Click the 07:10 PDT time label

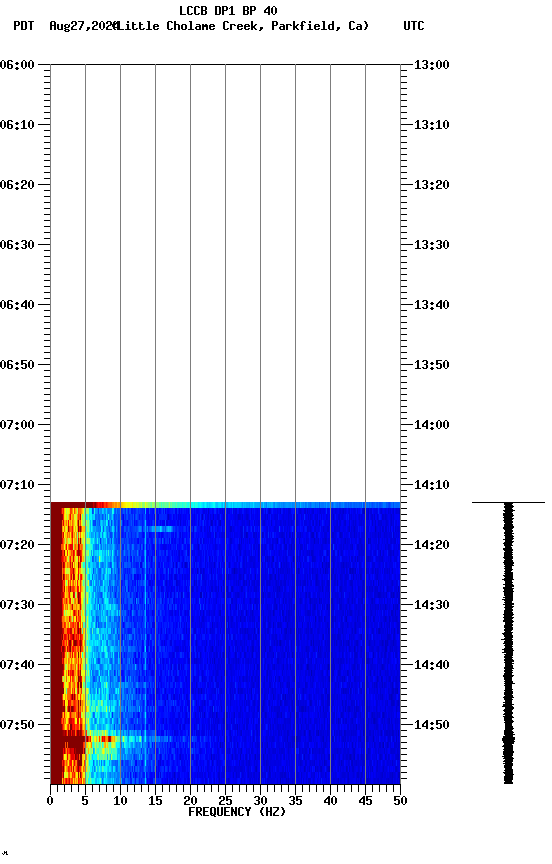pyautogui.click(x=17, y=485)
